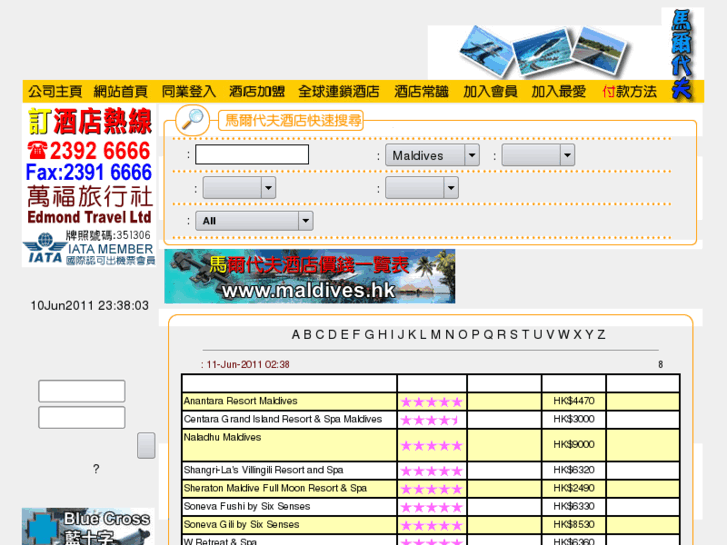Image resolution: width=727 pixels, height=545 pixels.
Task: Filter hotels by letter Z
Action: pos(601,335)
